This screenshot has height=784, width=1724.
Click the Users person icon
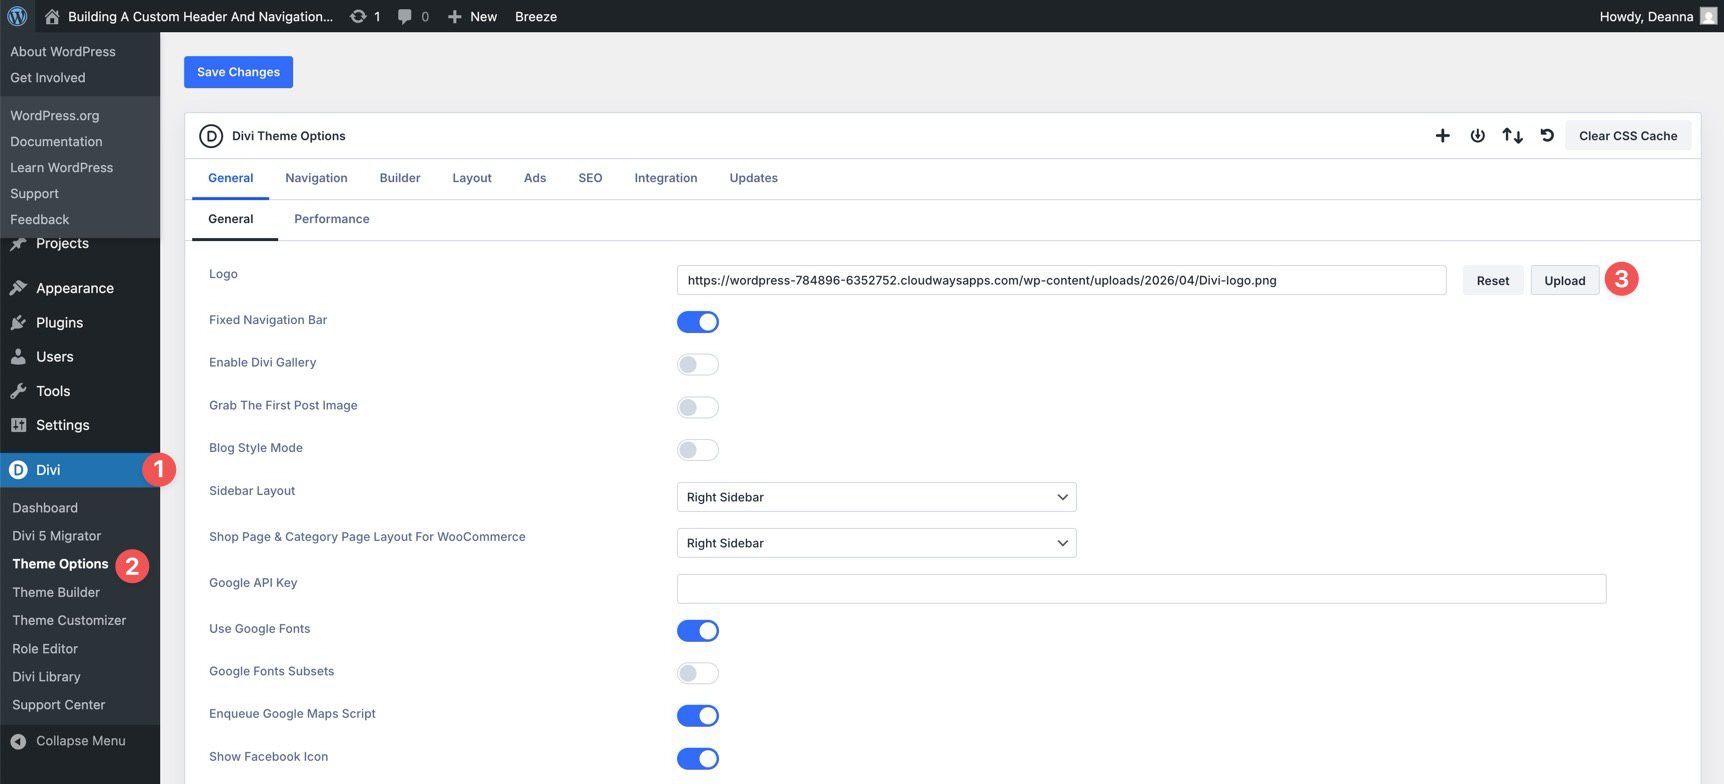click(x=18, y=356)
